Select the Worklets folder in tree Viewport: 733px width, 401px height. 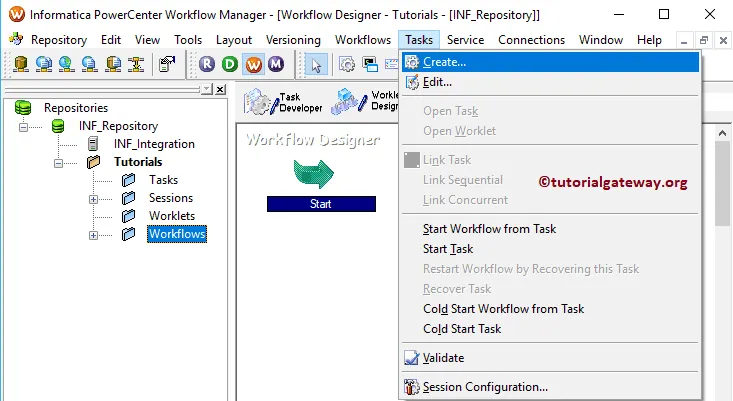172,216
